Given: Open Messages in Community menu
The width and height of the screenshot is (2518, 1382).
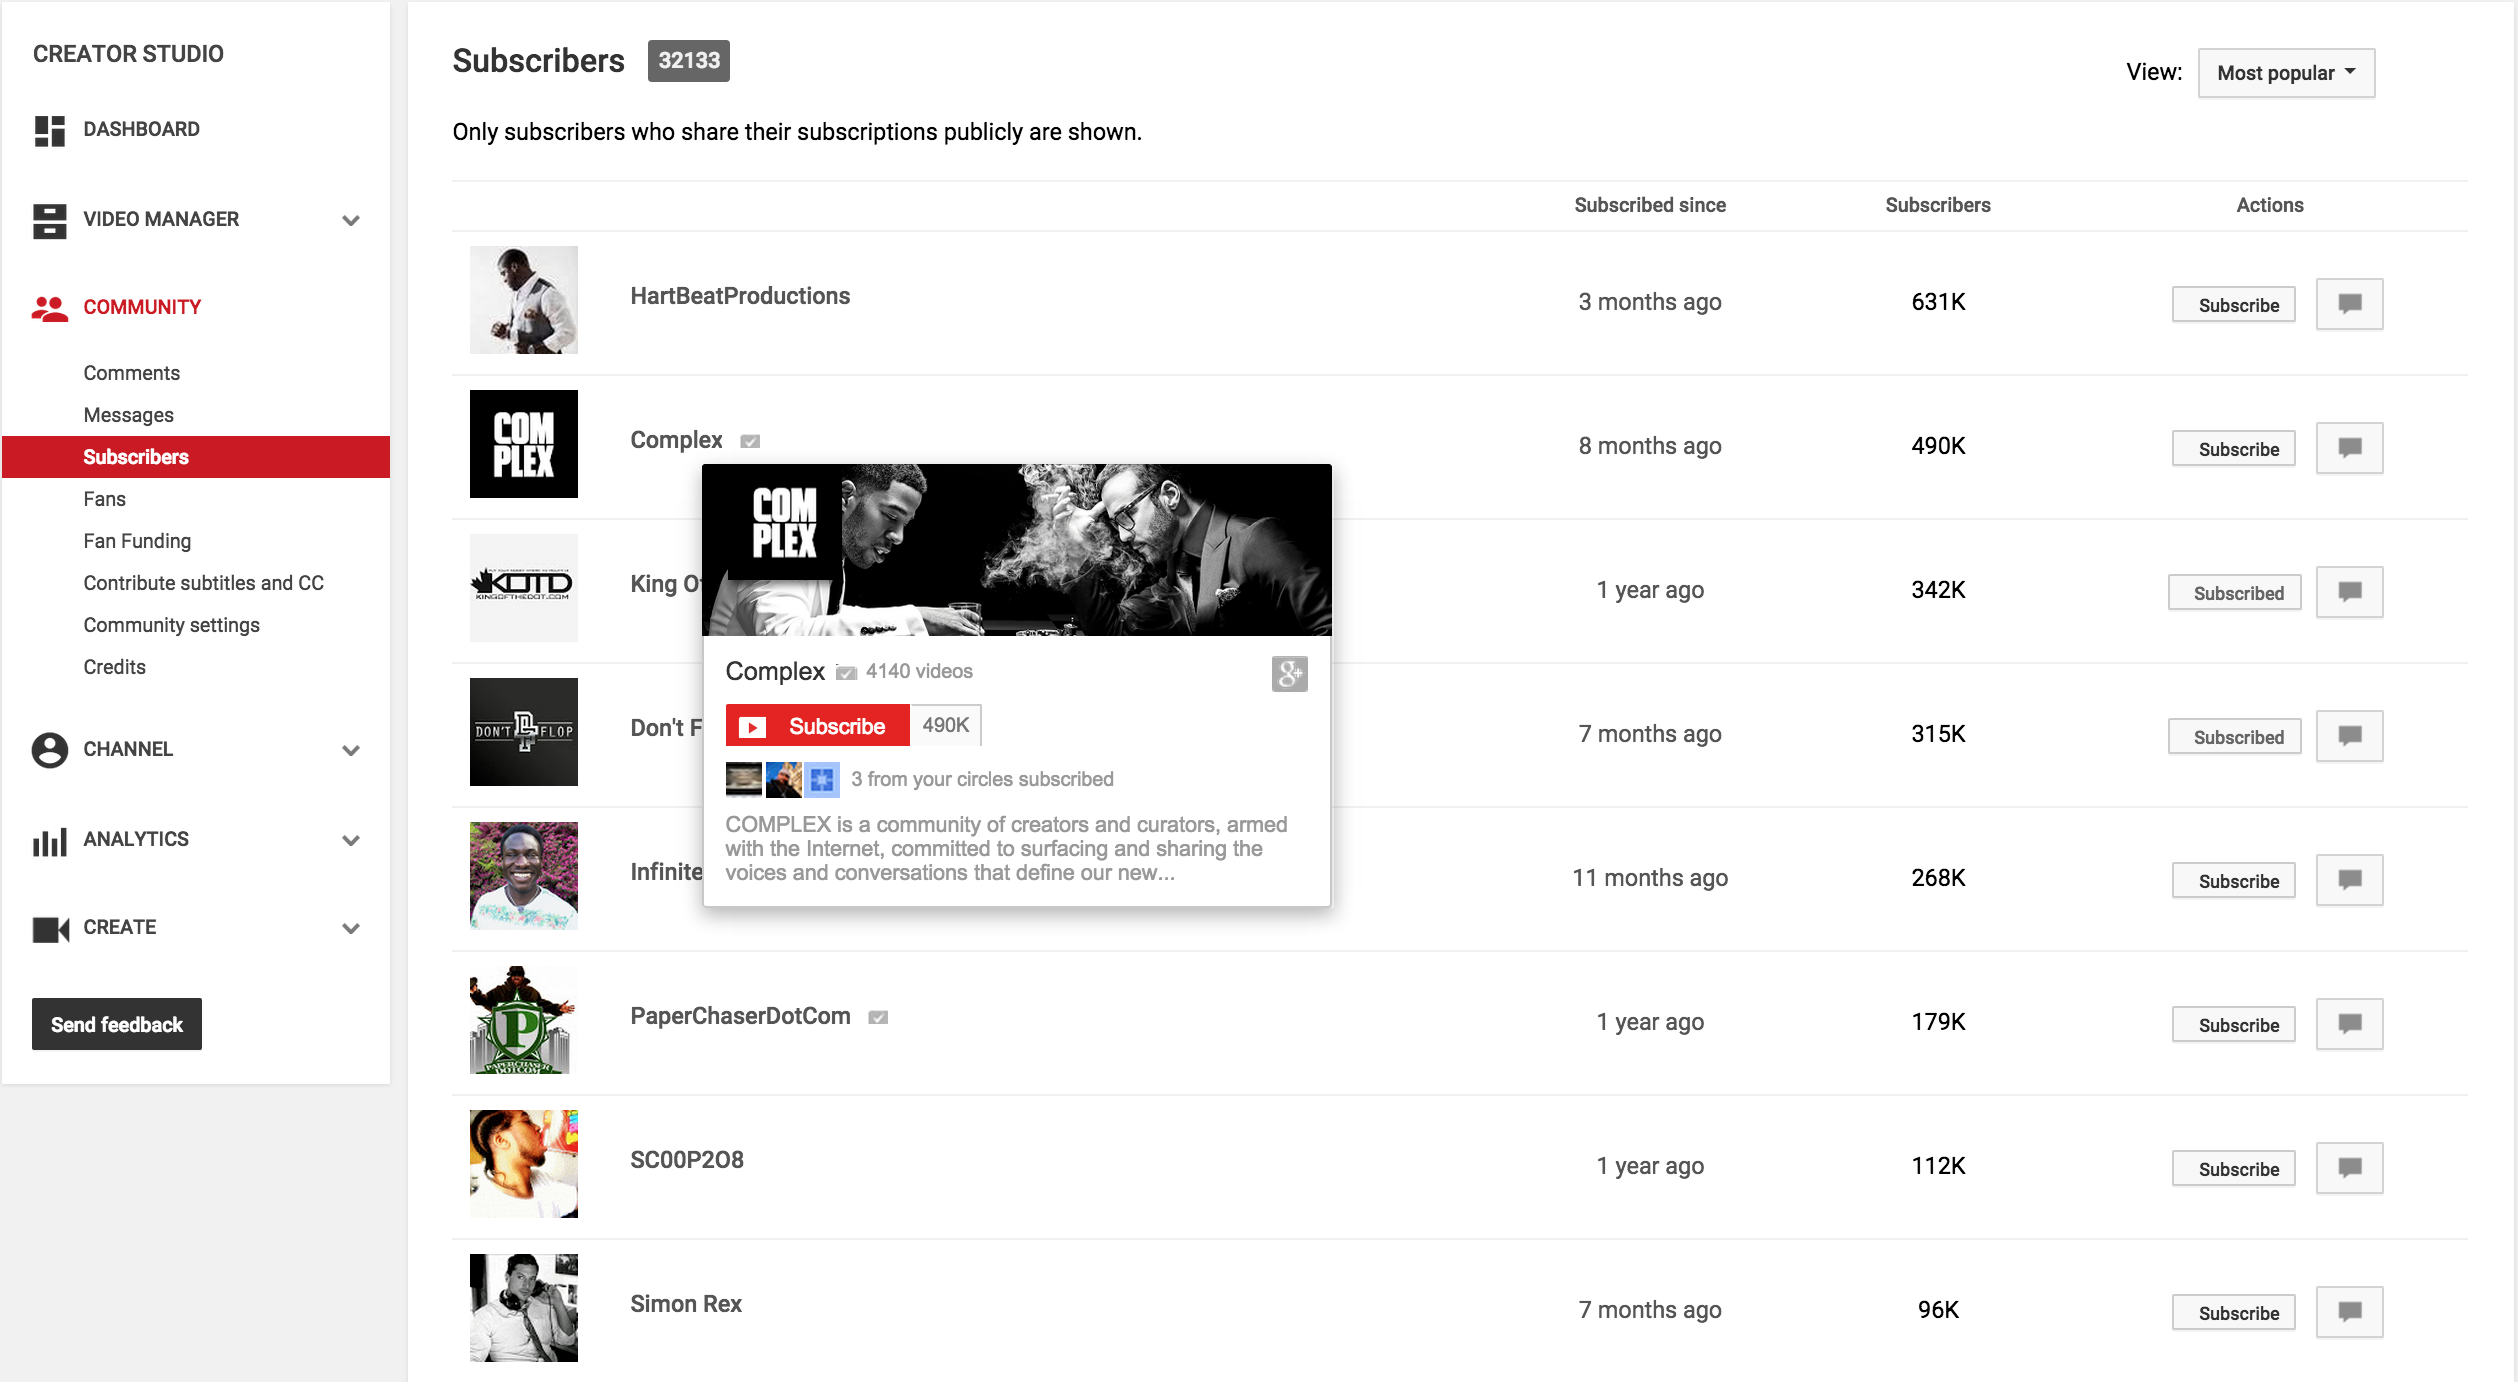Looking at the screenshot, I should [x=128, y=415].
